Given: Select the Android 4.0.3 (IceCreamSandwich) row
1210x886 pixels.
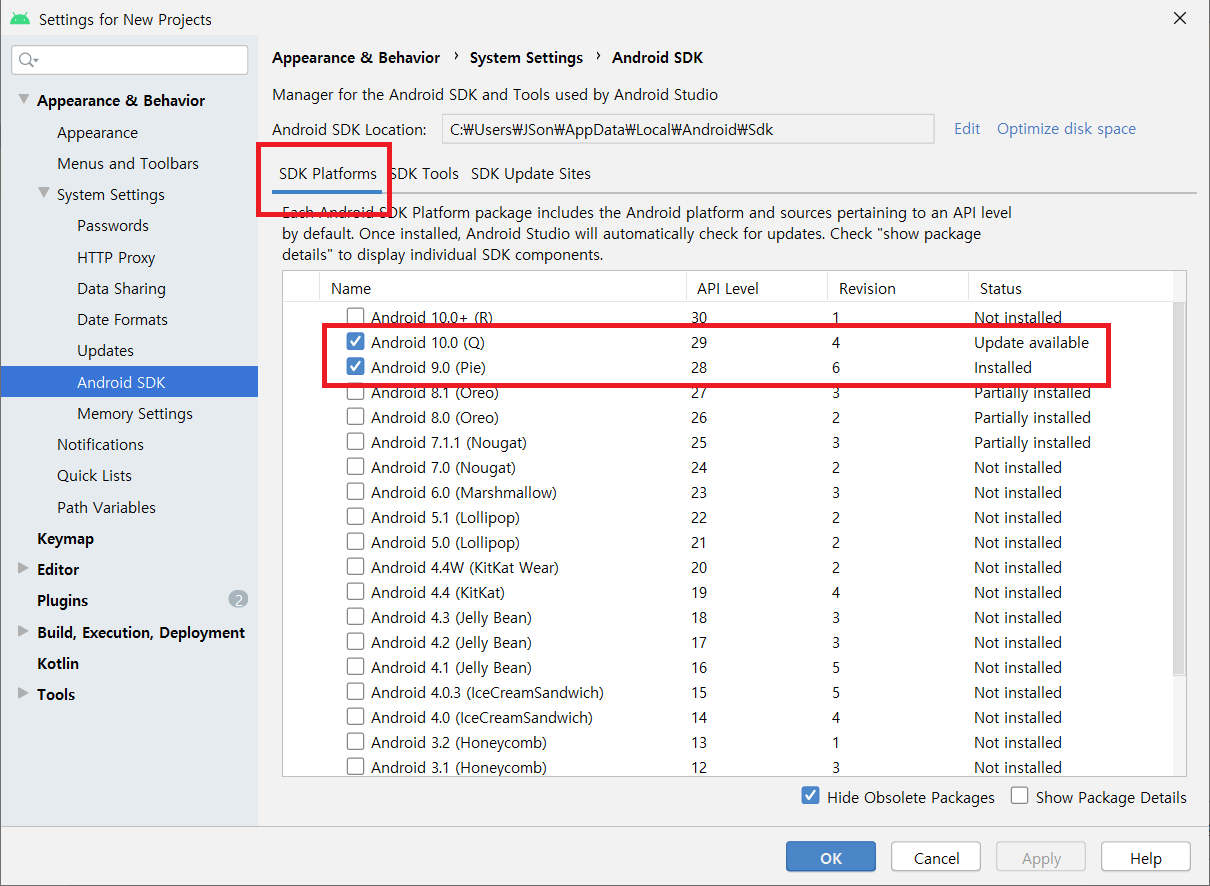Looking at the screenshot, I should pyautogui.click(x=727, y=692).
